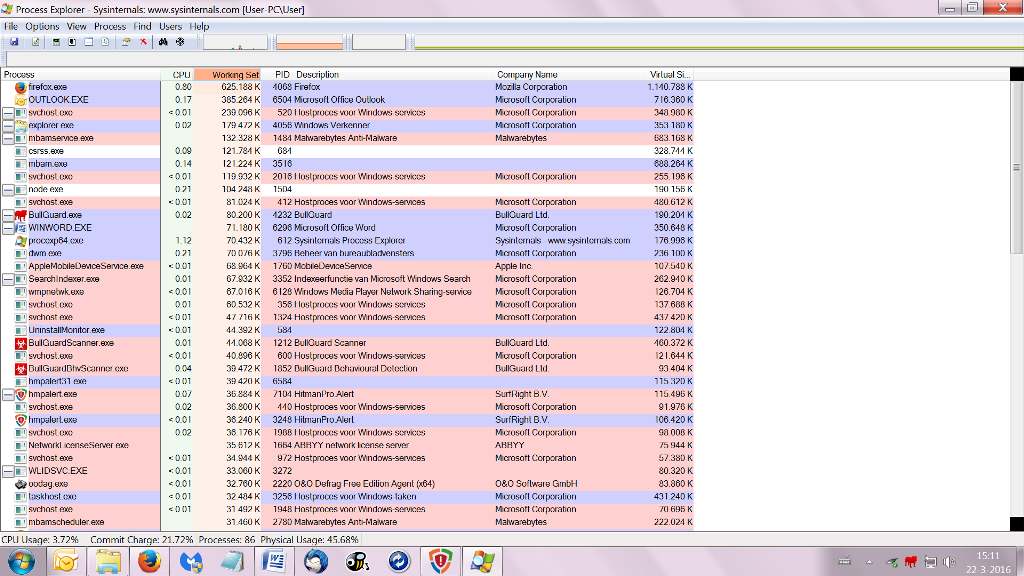This screenshot has height=576, width=1024.
Task: Open the Users menu
Action: point(170,27)
